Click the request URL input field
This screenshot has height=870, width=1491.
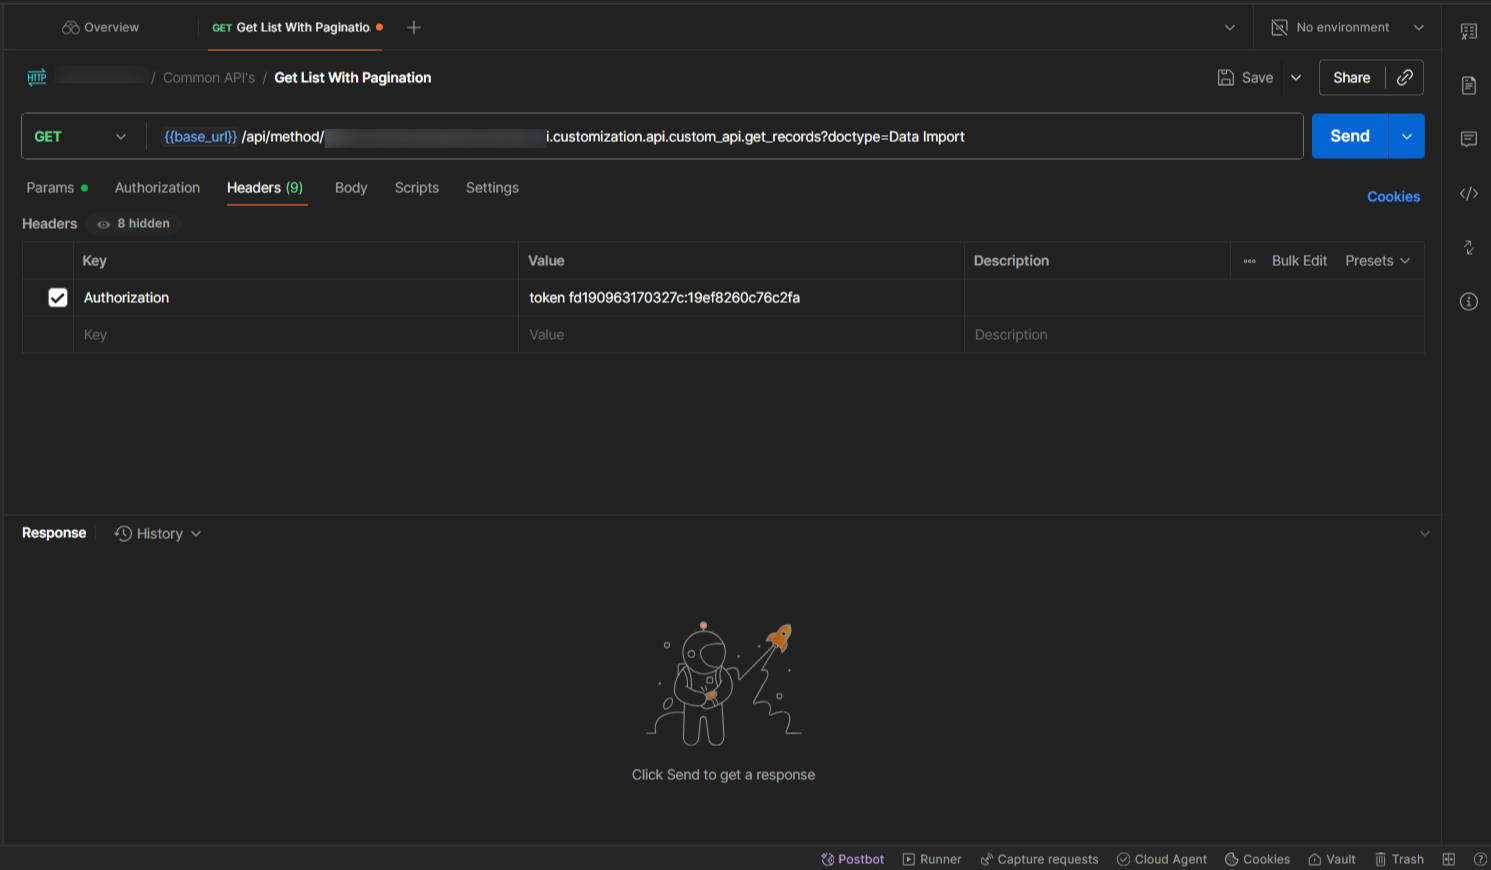click(x=725, y=136)
